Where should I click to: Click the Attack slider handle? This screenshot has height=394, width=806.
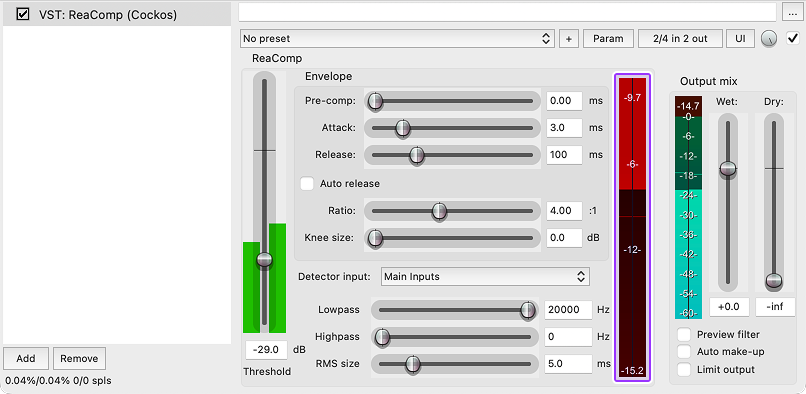tap(402, 128)
